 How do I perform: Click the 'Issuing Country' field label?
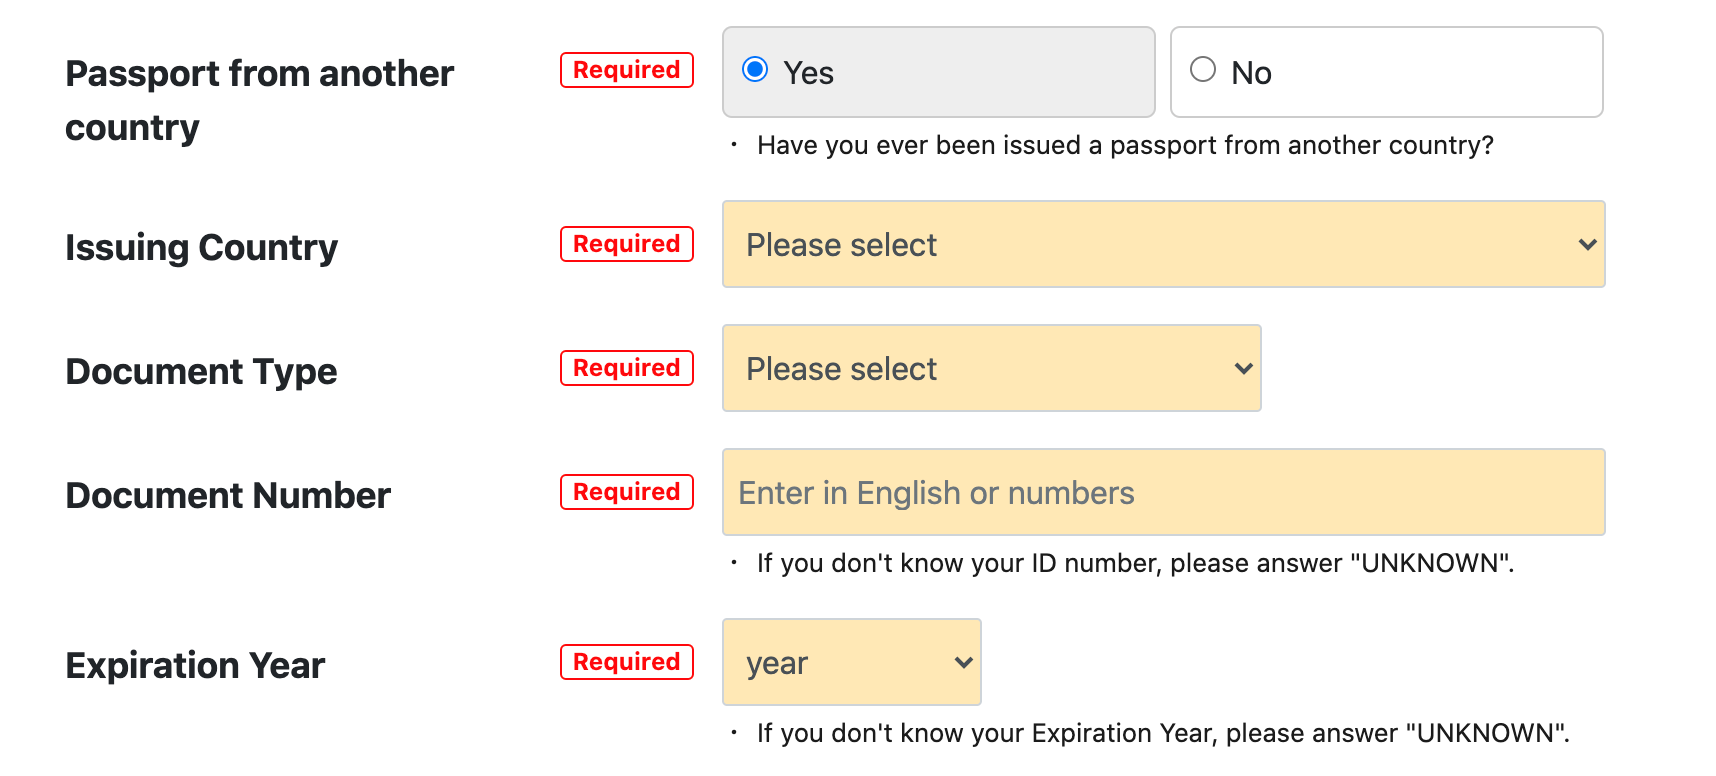(201, 247)
